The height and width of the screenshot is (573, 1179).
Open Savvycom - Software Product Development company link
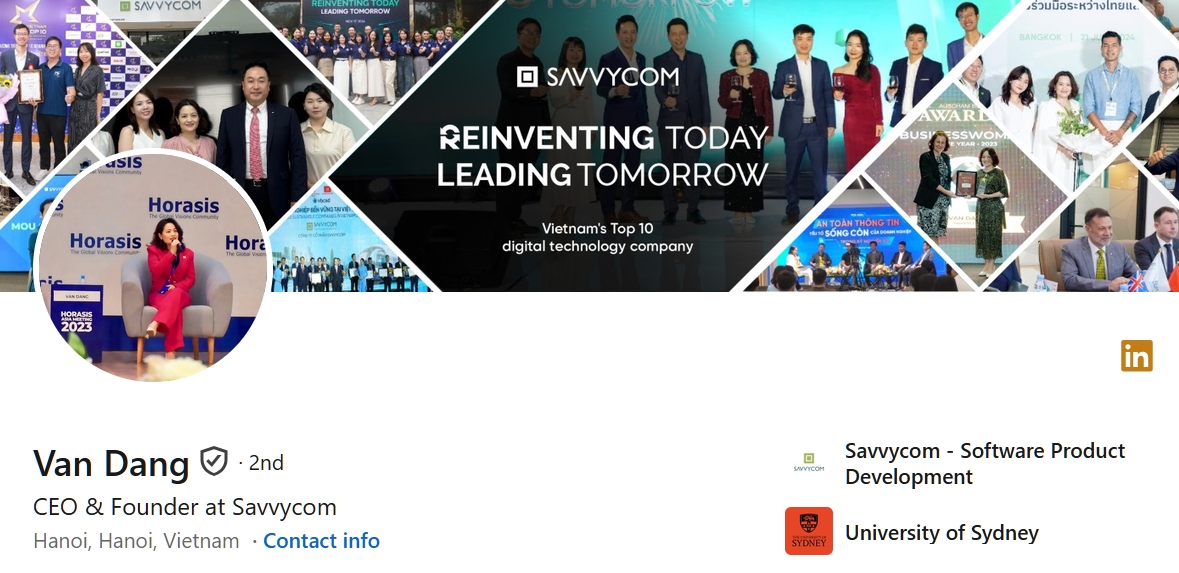click(x=984, y=463)
